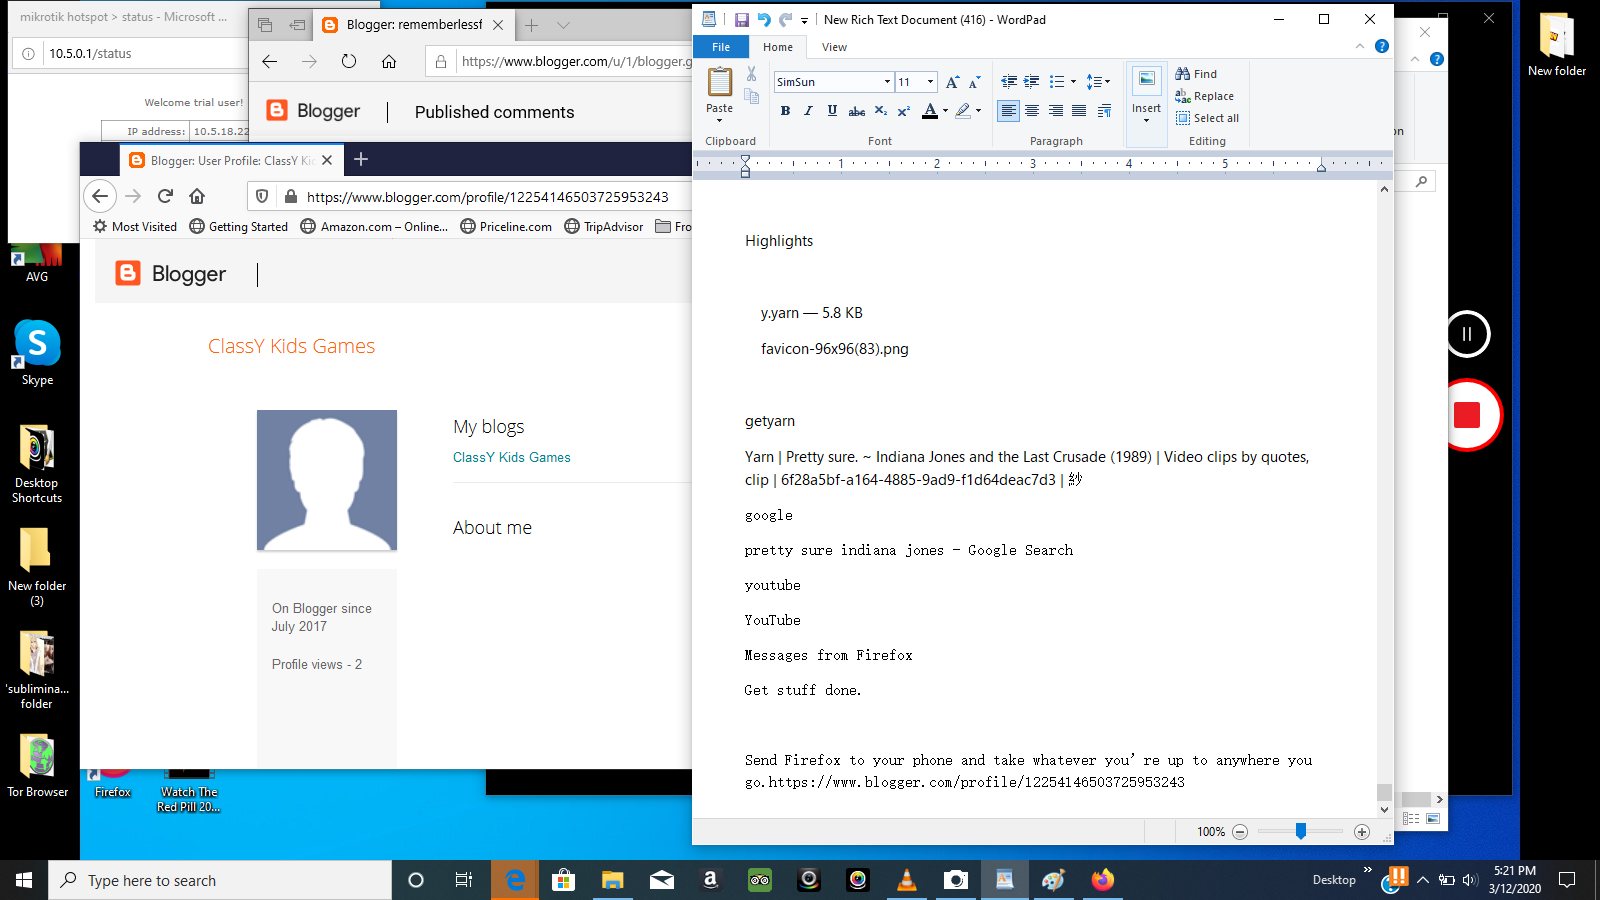
Task: Pause the screen recording
Action: pyautogui.click(x=1467, y=334)
